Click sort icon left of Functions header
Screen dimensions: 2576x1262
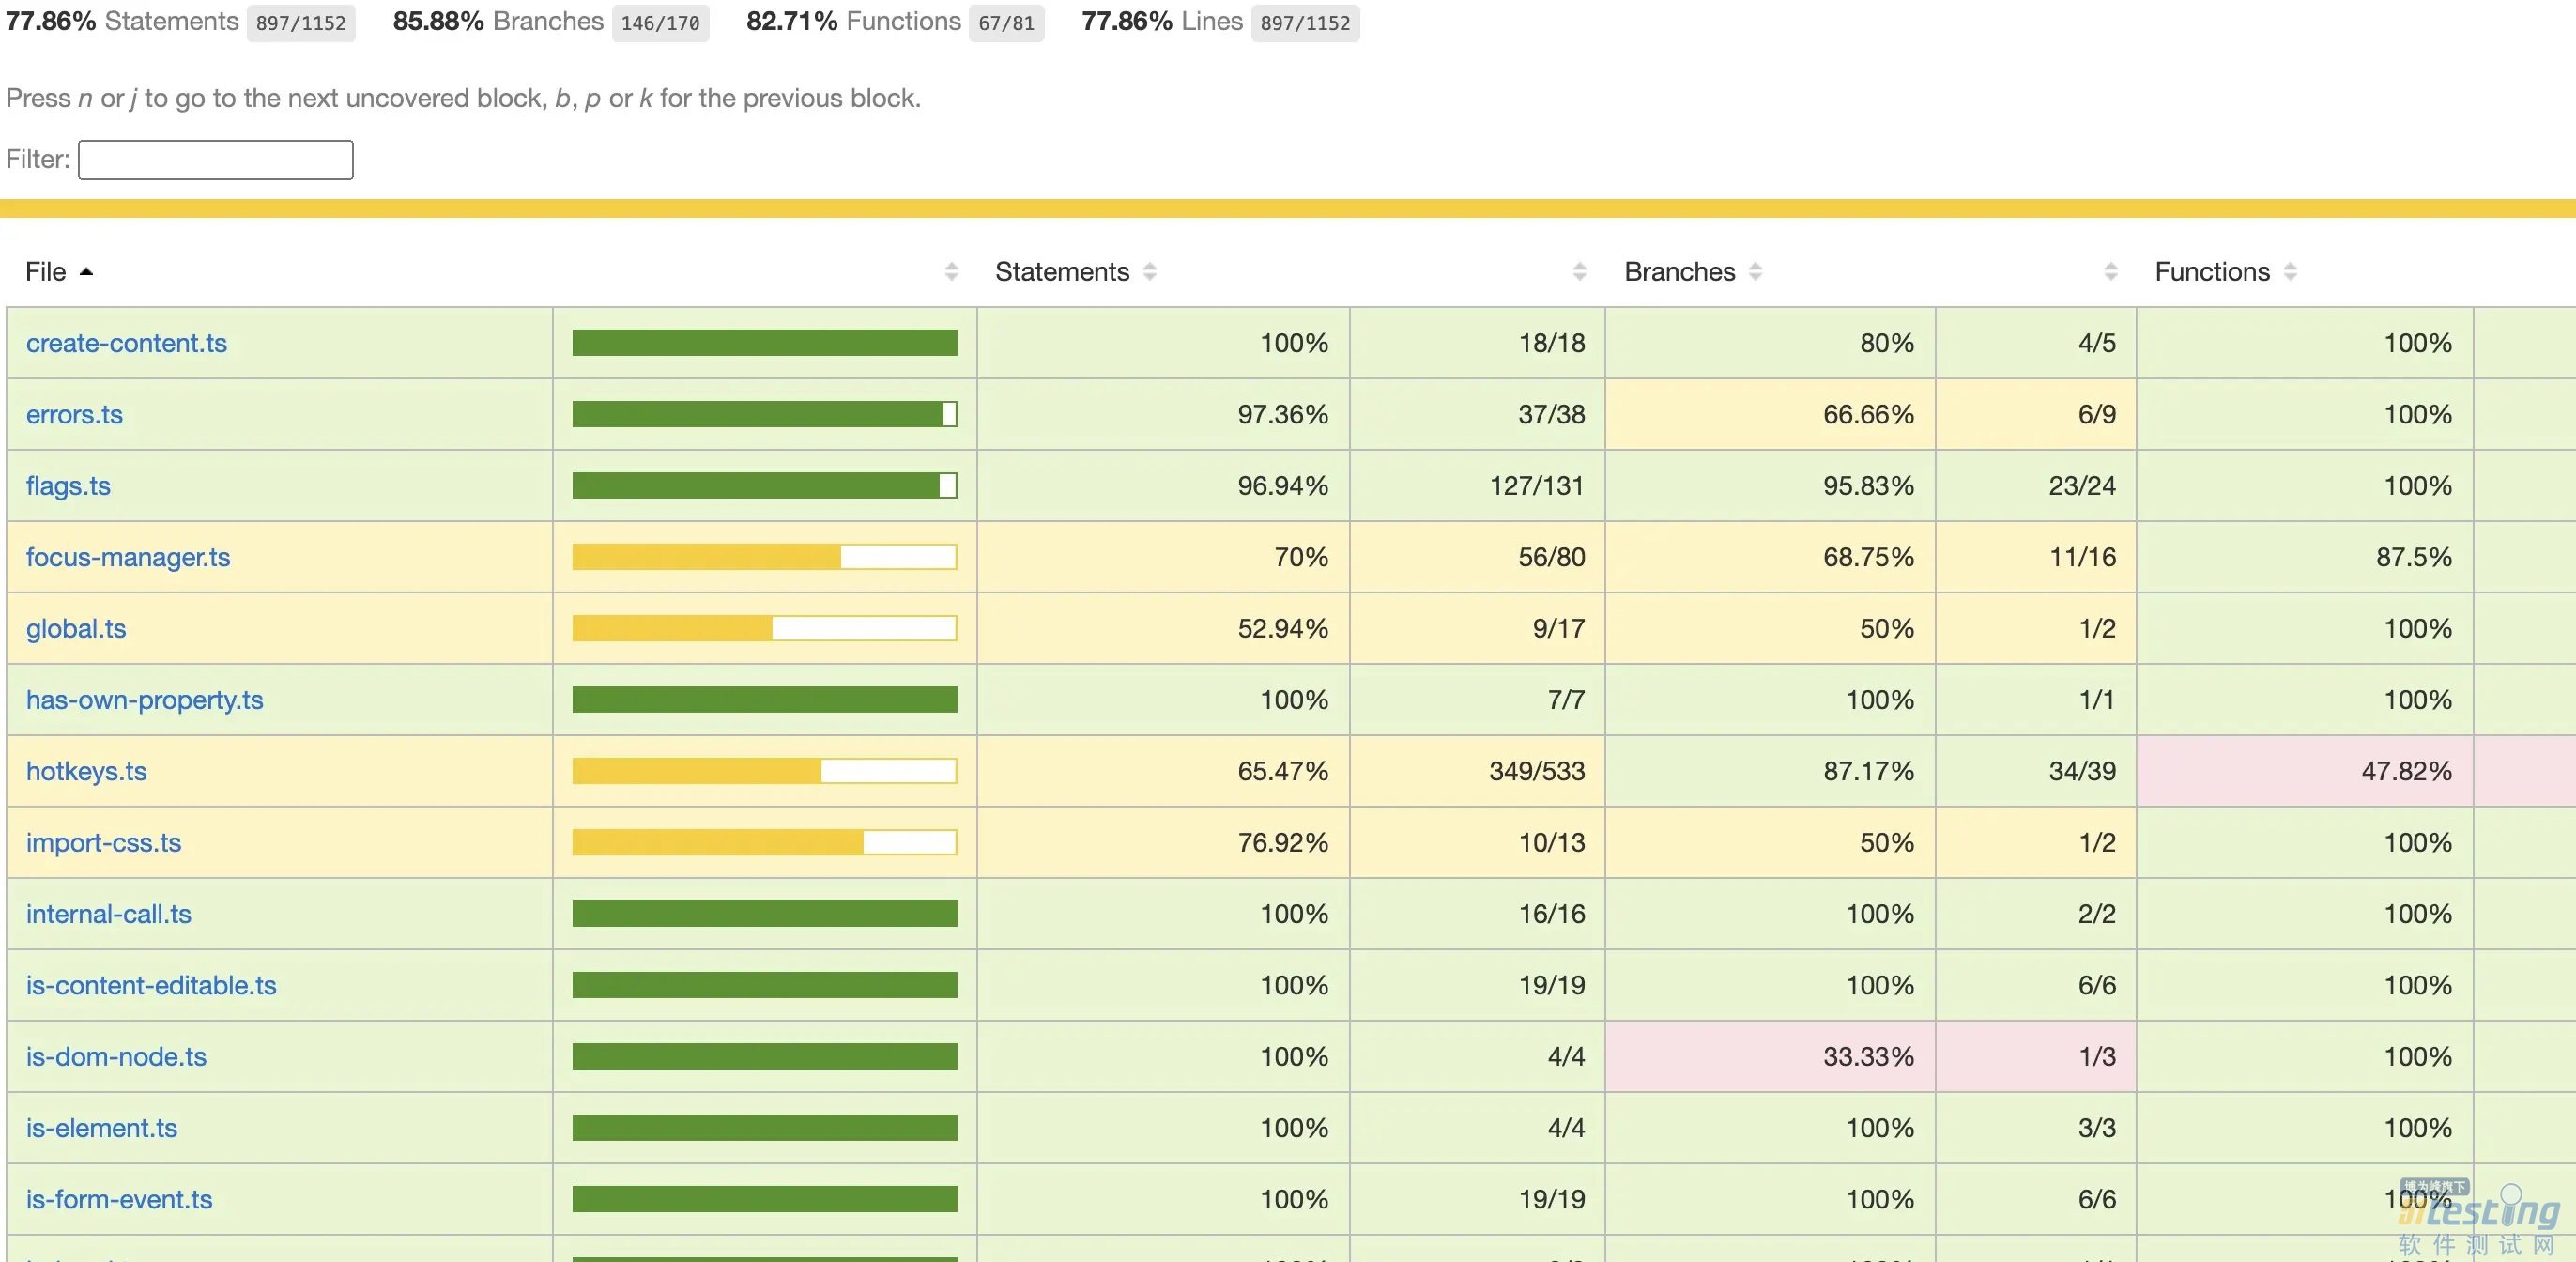tap(2111, 272)
